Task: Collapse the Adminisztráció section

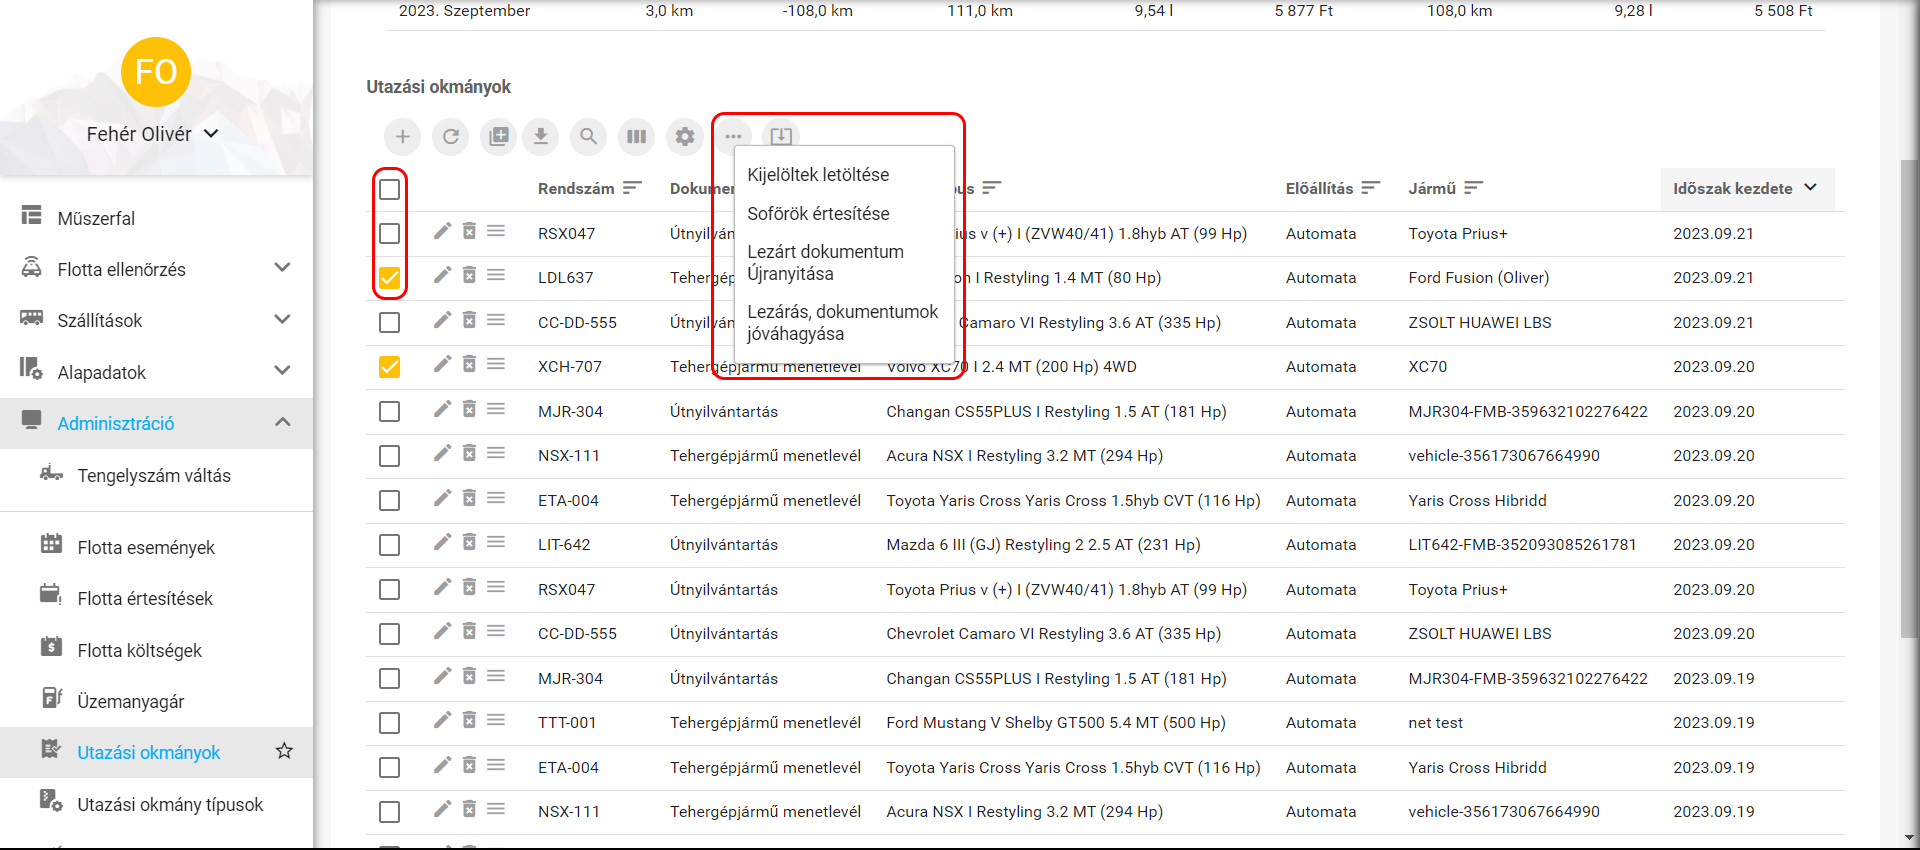Action: (282, 422)
